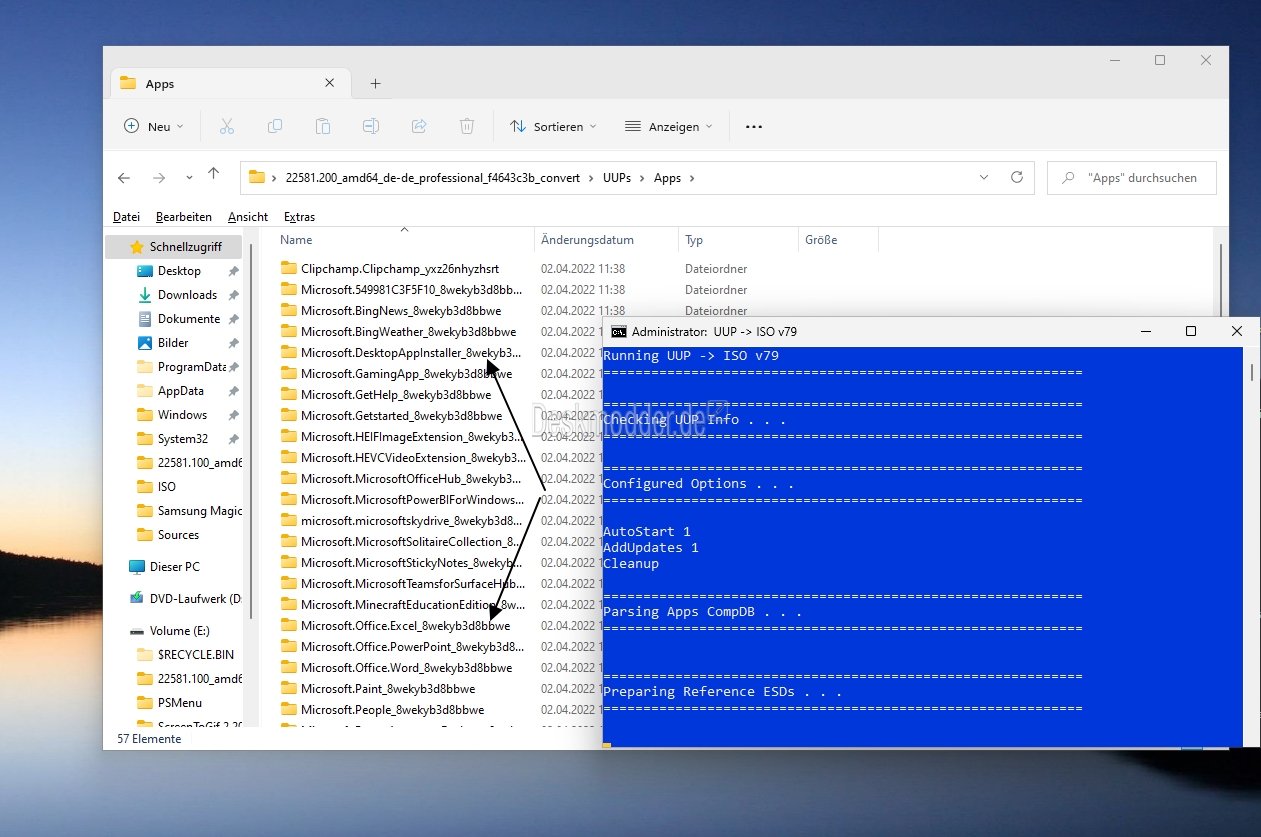
Task: Click the console window vertical scrollbar
Action: click(x=1252, y=545)
